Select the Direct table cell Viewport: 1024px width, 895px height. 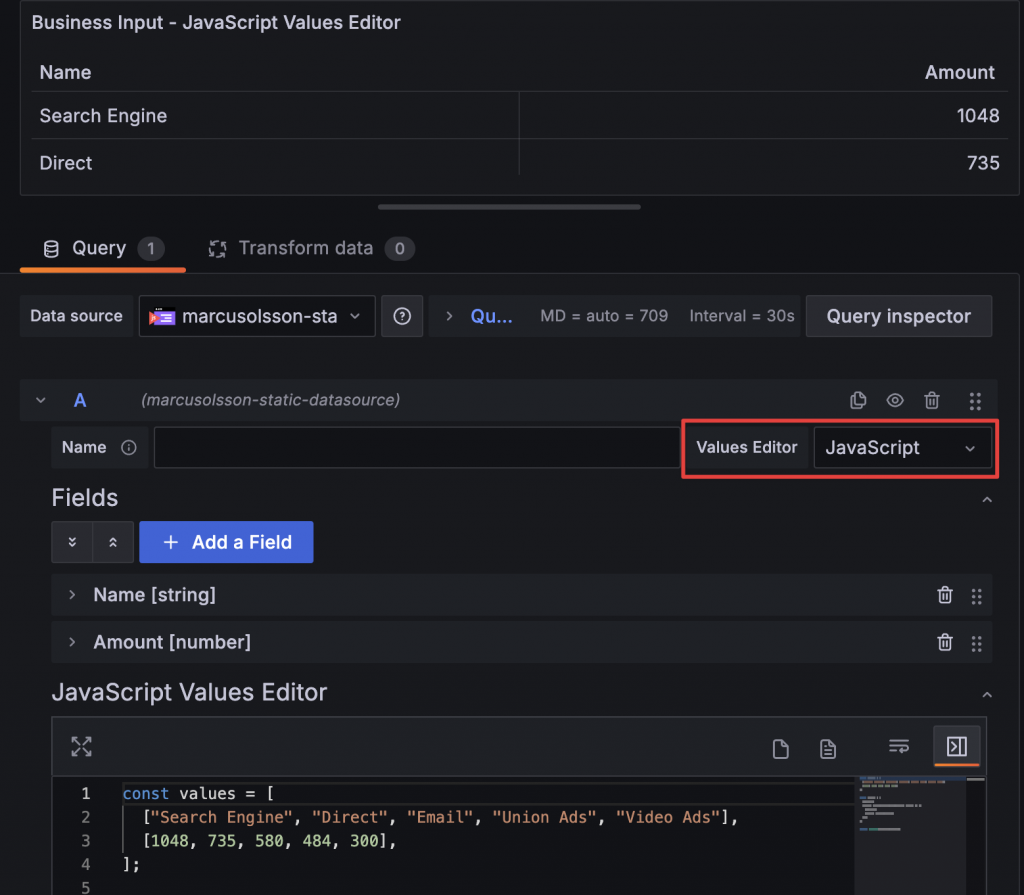click(275, 163)
